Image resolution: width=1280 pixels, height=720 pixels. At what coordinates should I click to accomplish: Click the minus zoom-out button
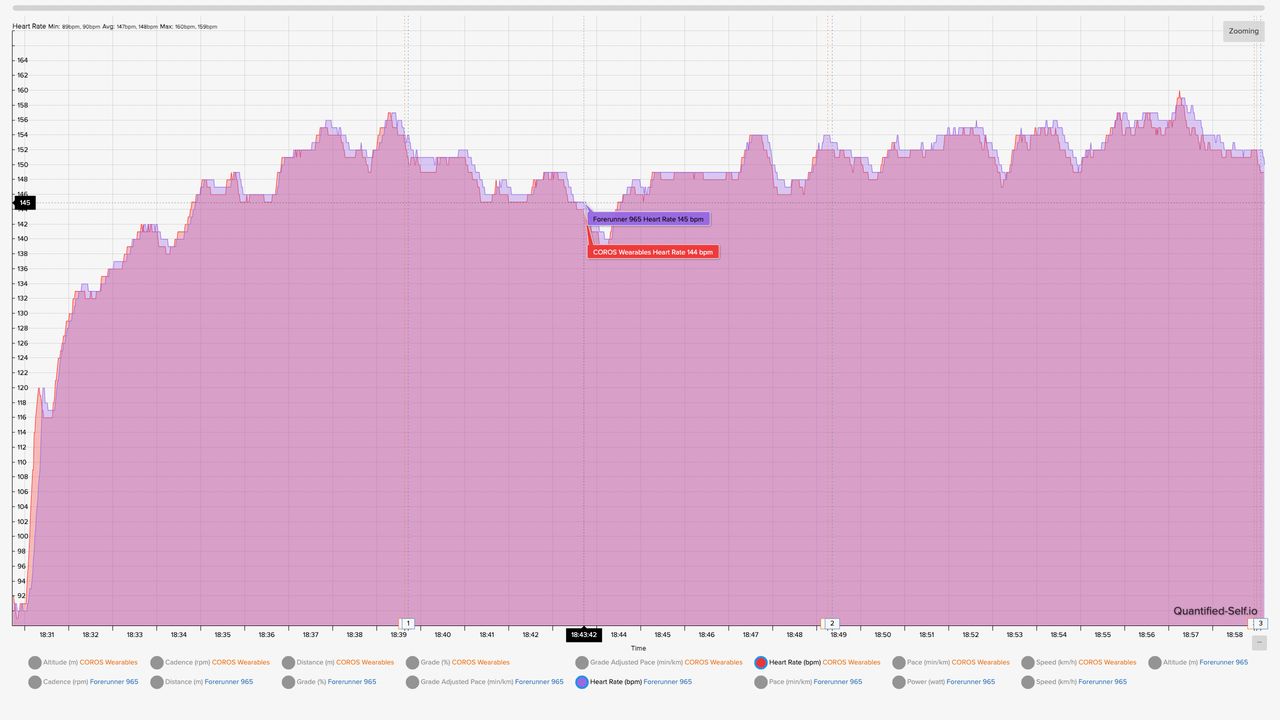1259,642
